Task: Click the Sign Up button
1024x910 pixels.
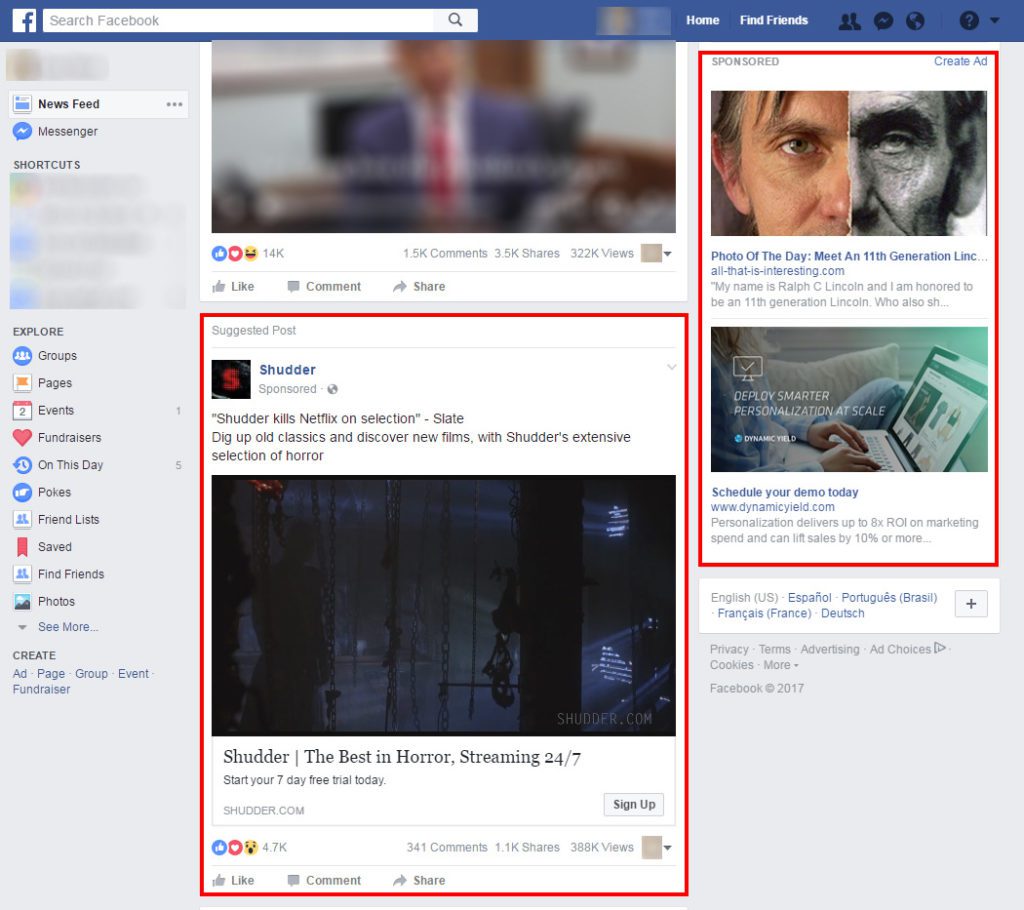Action: click(x=633, y=804)
